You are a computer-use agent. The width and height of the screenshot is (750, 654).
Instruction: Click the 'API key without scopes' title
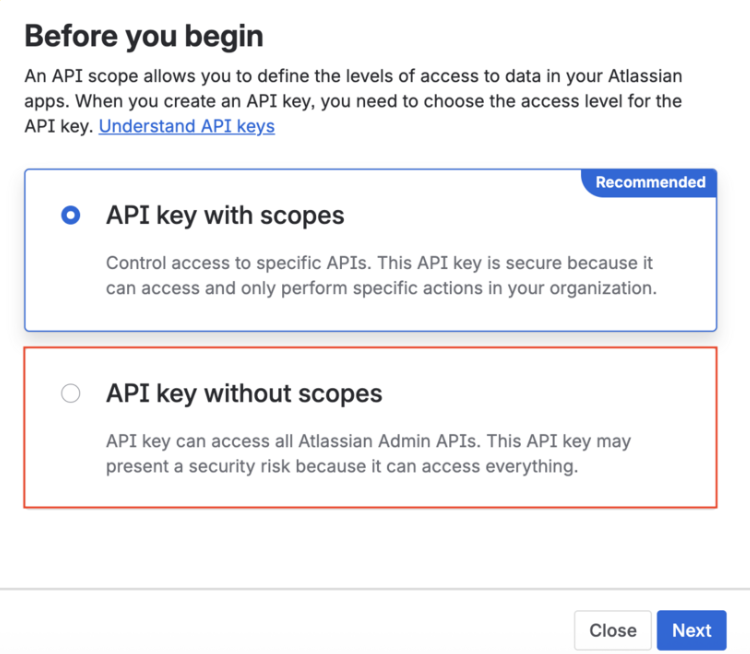click(244, 394)
